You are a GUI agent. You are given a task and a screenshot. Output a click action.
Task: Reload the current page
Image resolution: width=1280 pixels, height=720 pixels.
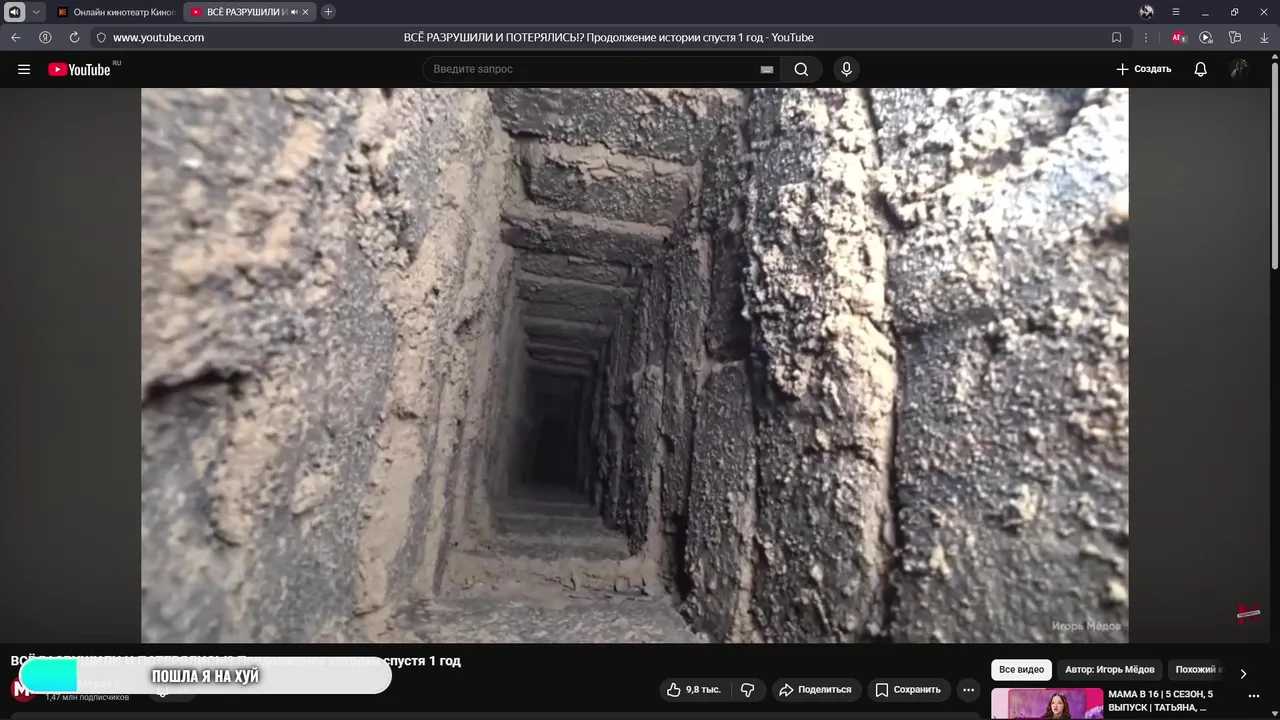click(74, 37)
